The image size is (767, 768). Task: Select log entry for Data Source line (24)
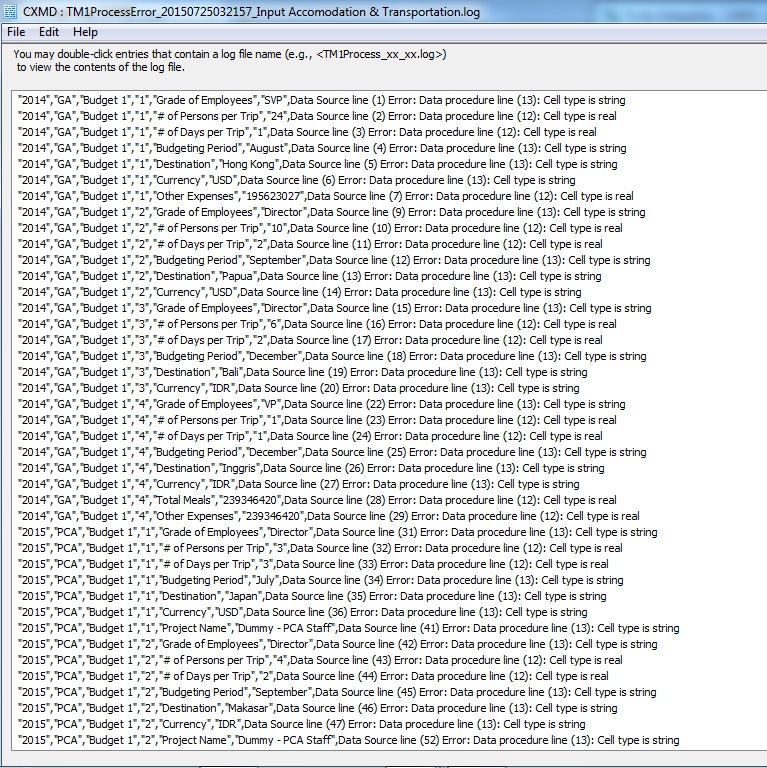[311, 436]
